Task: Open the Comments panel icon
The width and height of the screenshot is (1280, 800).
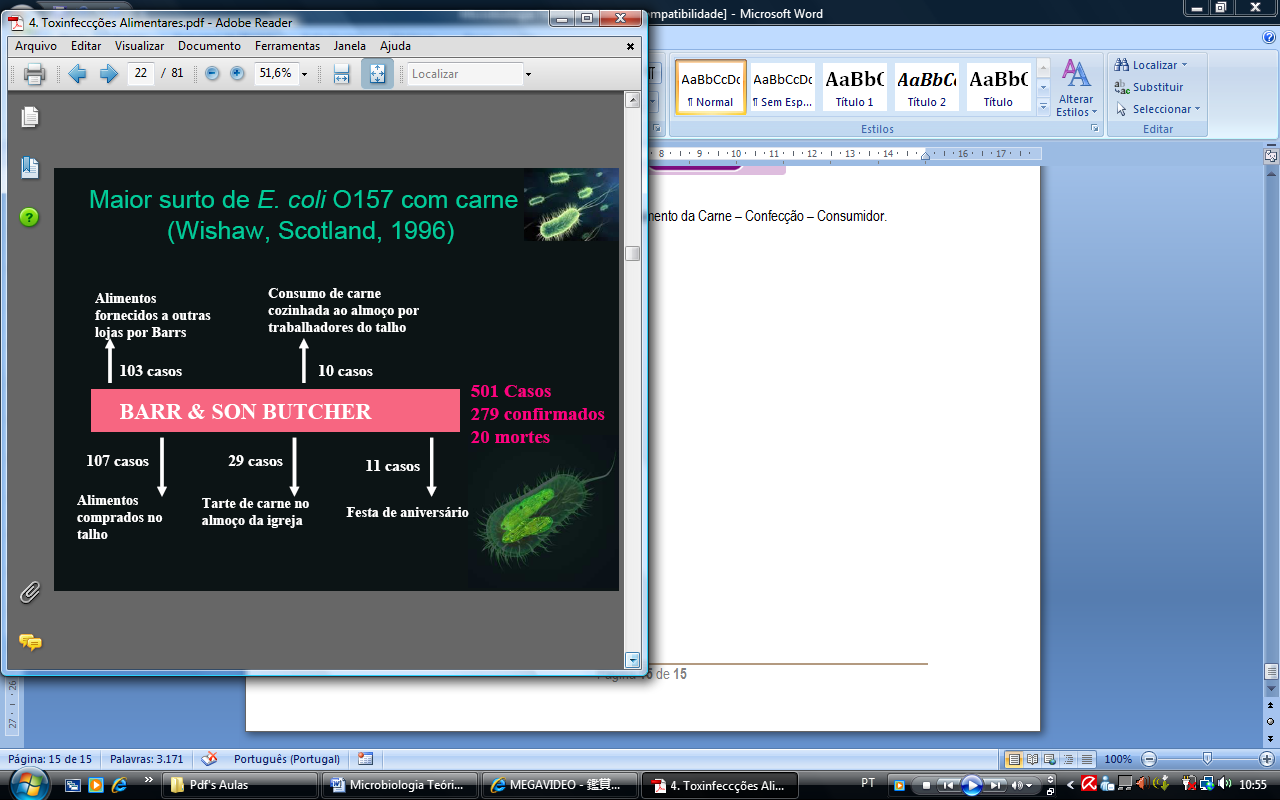Action: tap(30, 642)
